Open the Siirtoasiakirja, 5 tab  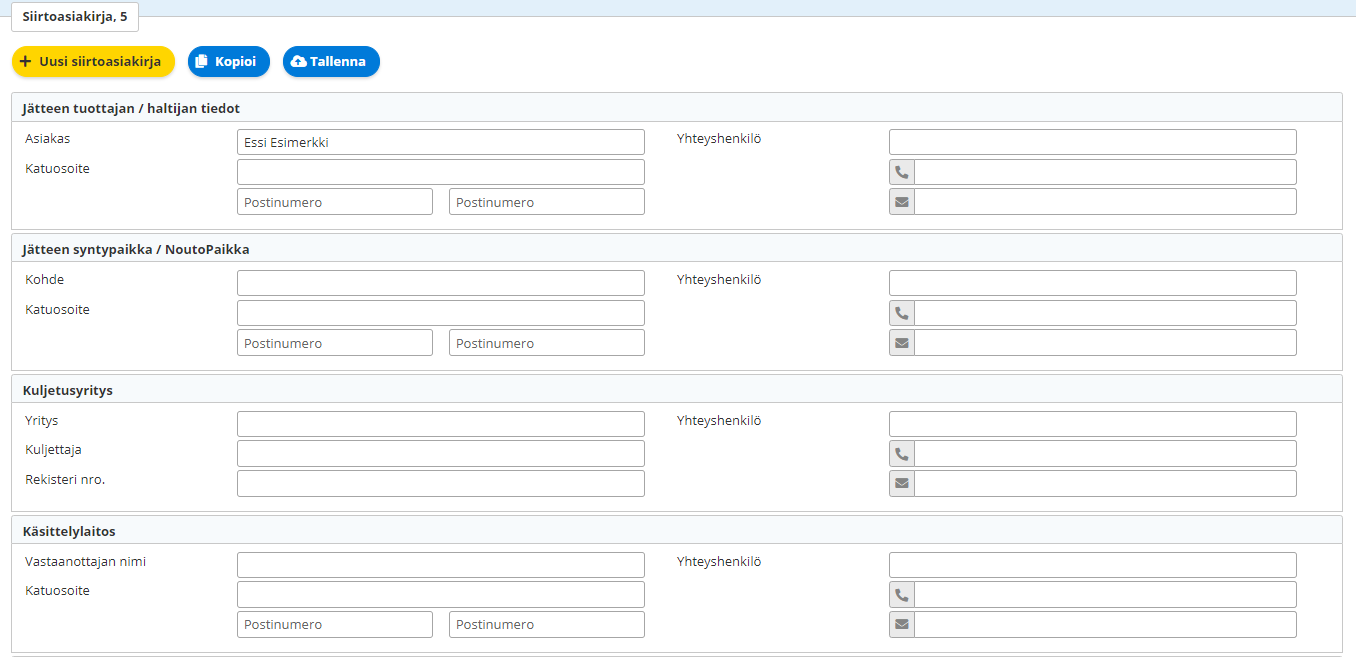tap(75, 17)
